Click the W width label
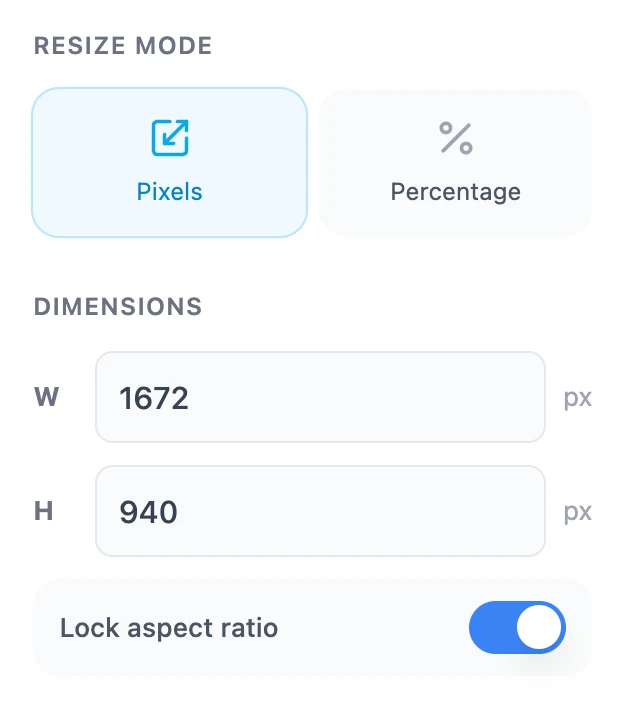624x710 pixels. 46,397
